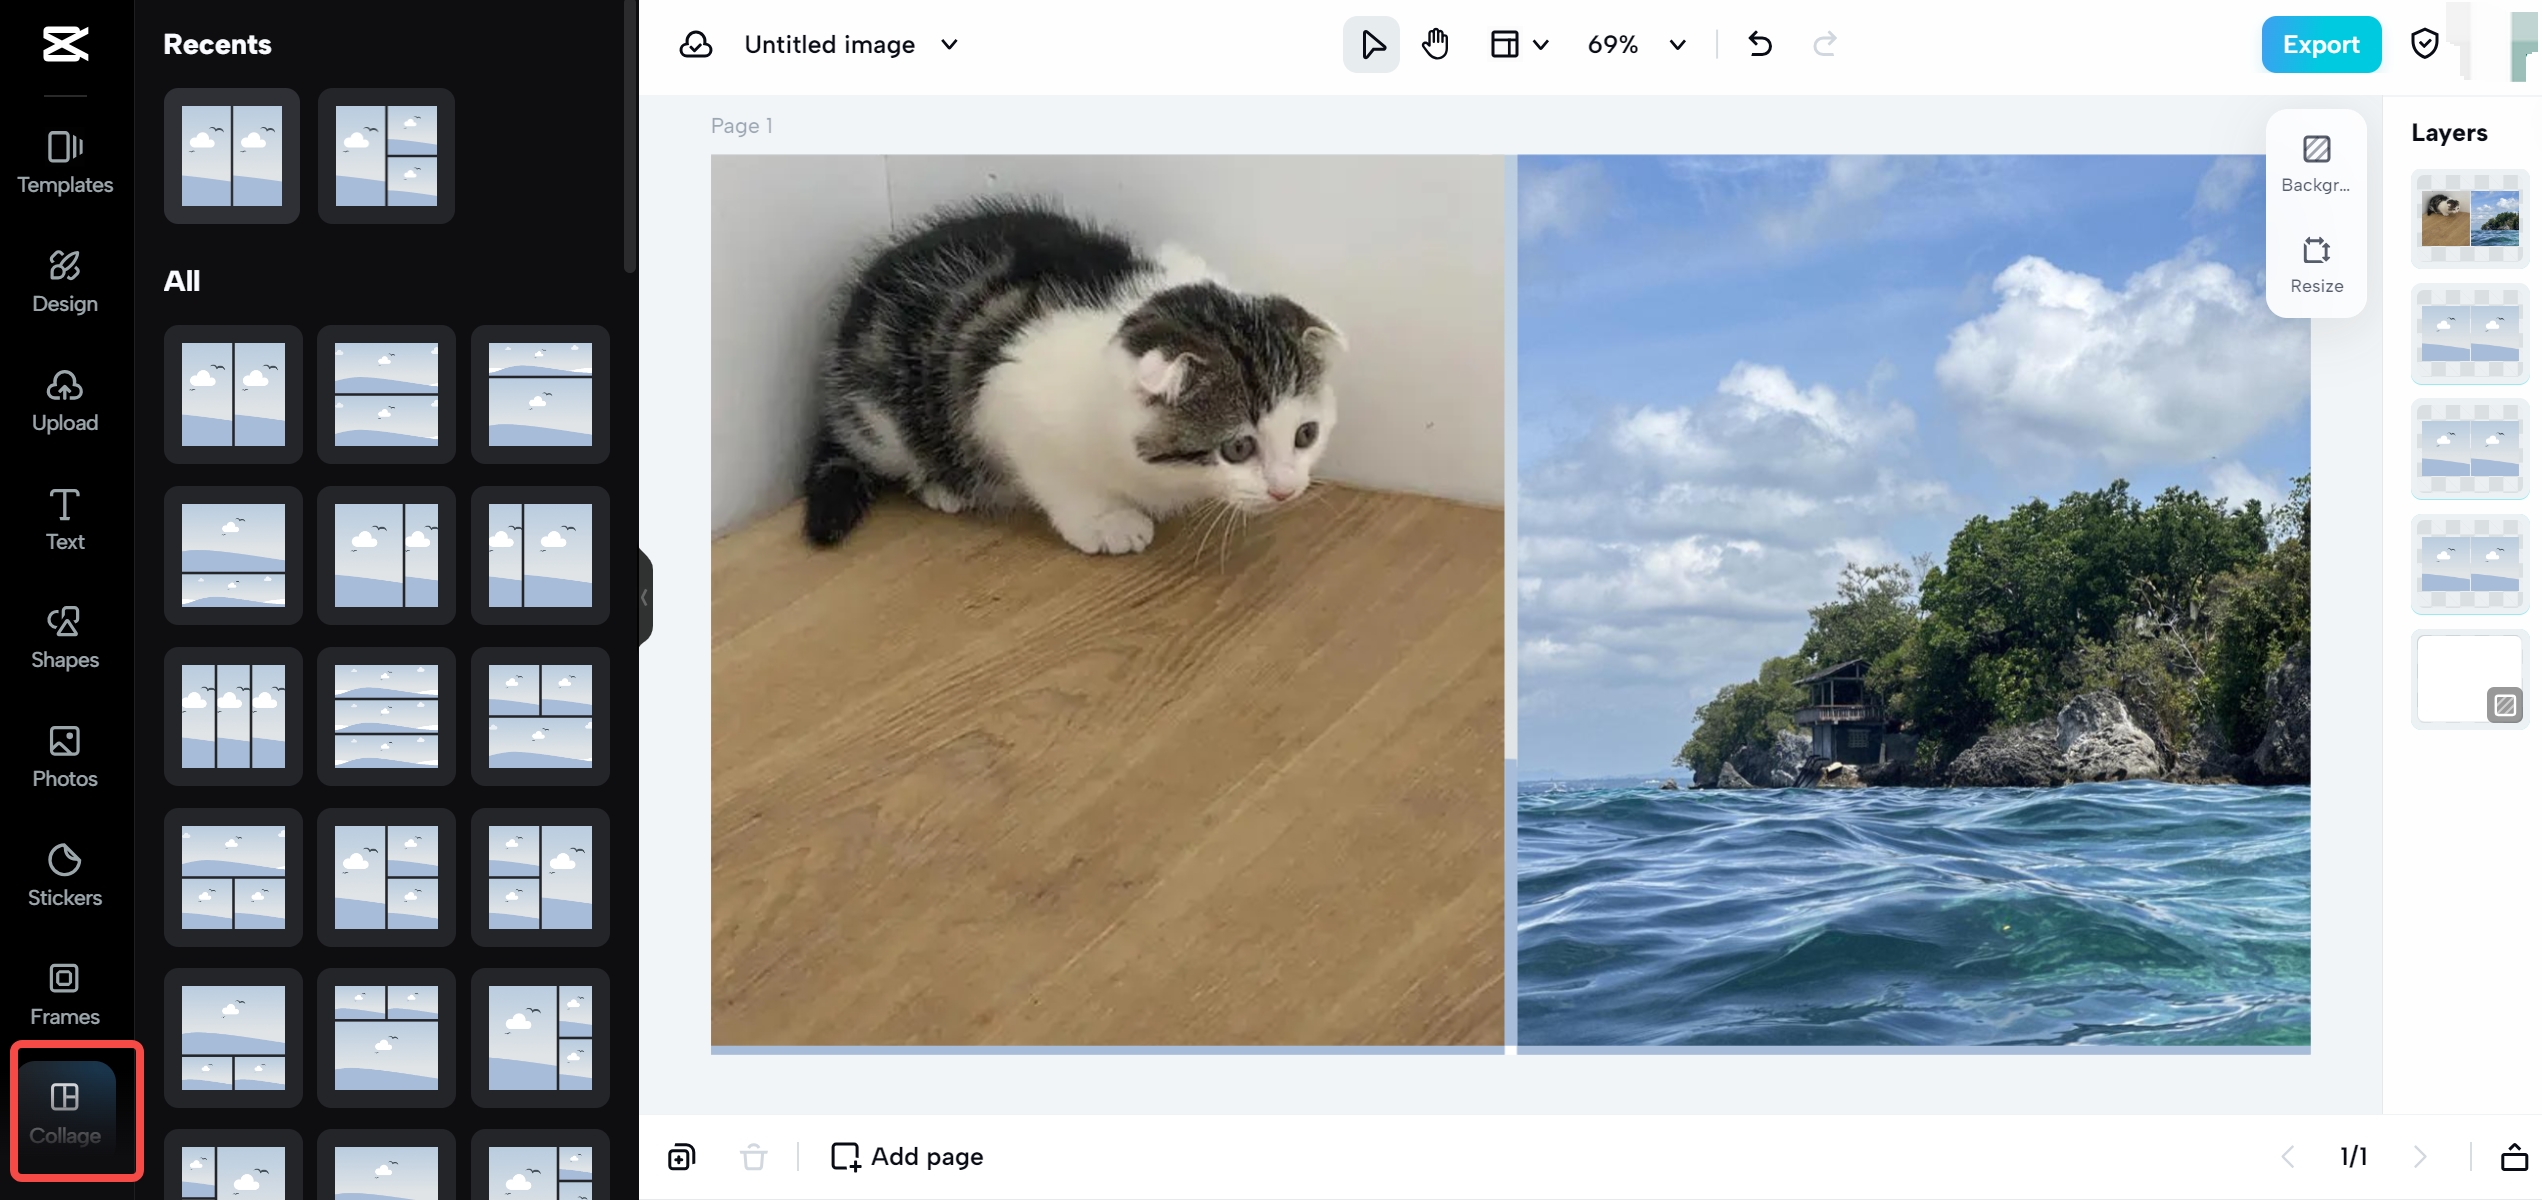Click the undo arrow

(1760, 44)
